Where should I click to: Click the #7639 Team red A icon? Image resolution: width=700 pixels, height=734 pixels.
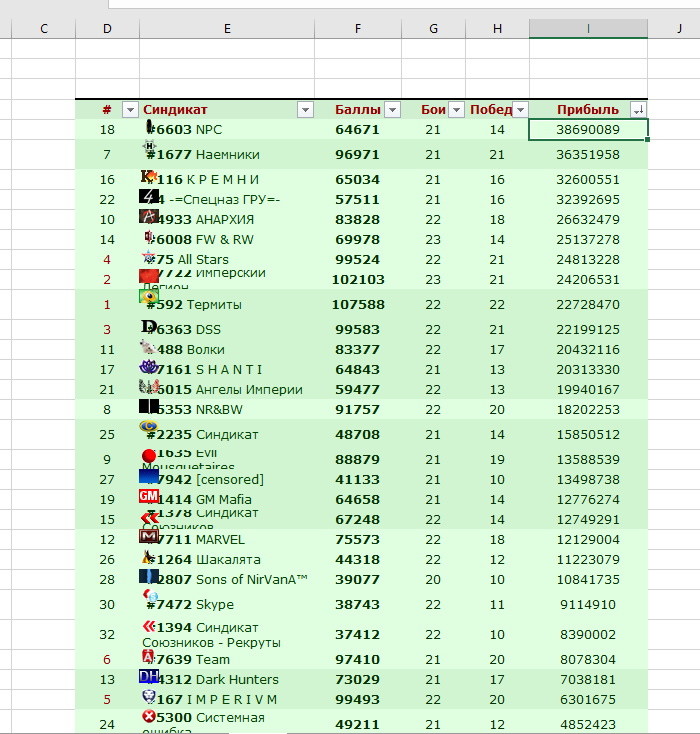pyautogui.click(x=148, y=656)
